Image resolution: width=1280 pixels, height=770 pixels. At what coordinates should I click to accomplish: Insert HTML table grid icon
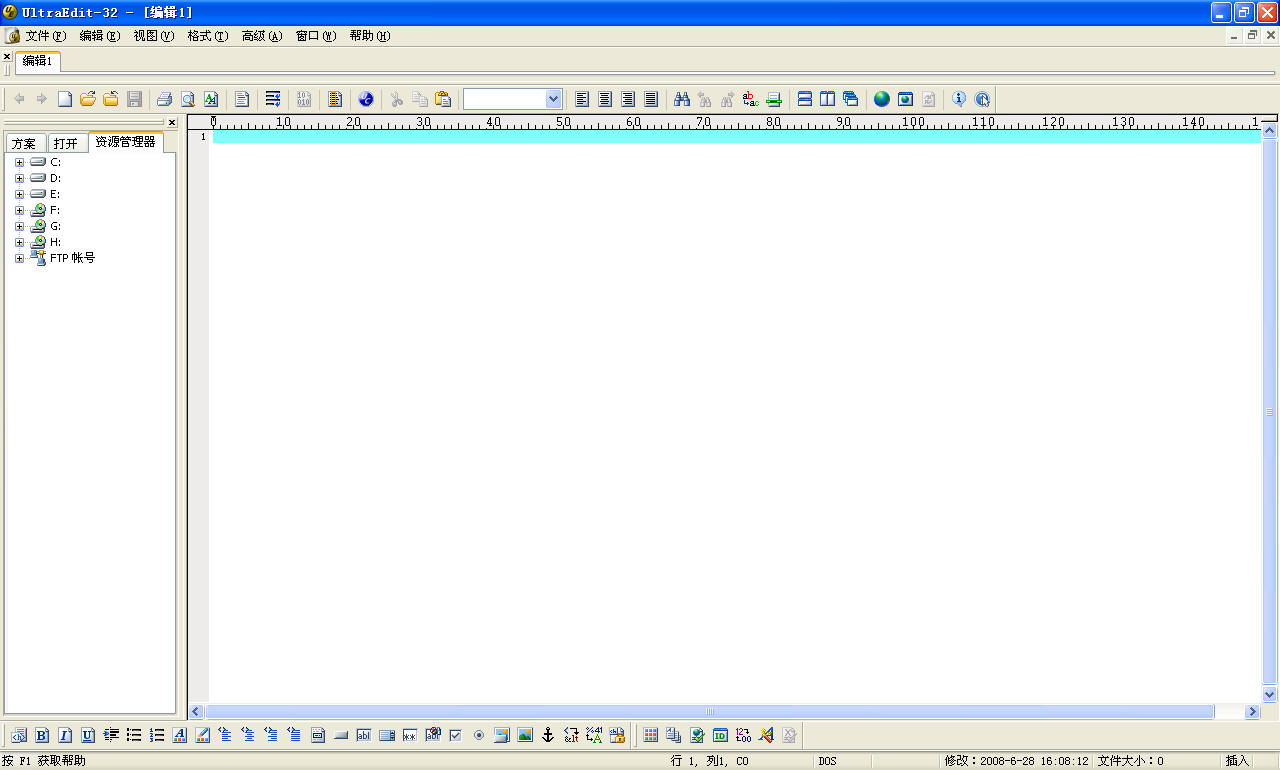tap(651, 735)
